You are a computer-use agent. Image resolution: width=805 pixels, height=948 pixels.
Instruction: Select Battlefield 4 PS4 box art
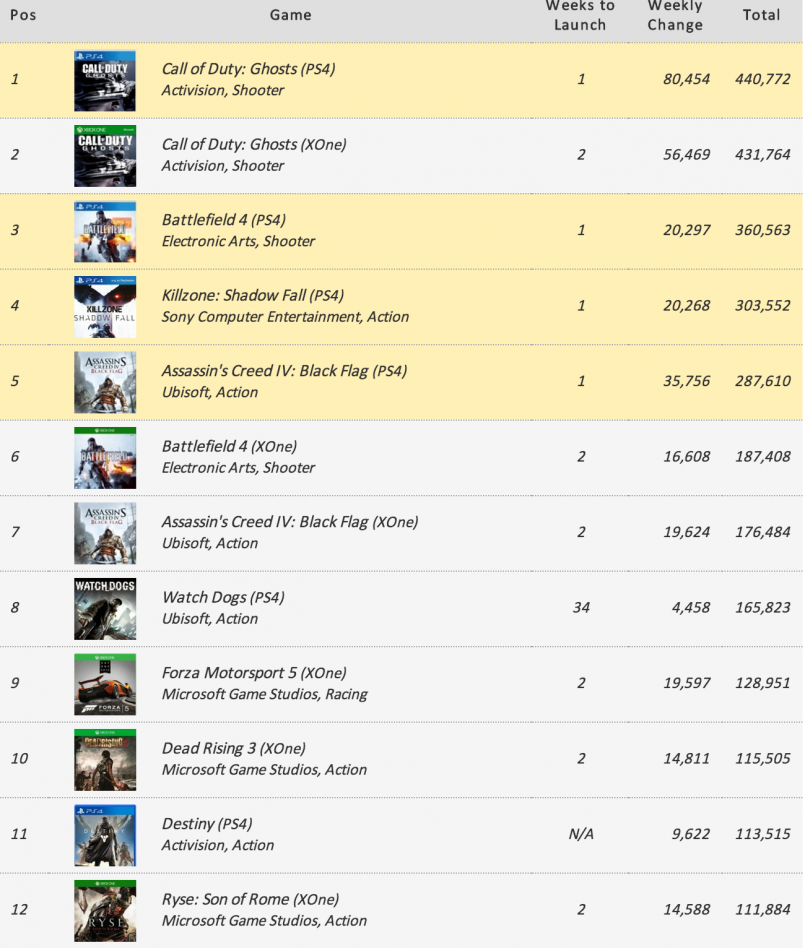105,232
